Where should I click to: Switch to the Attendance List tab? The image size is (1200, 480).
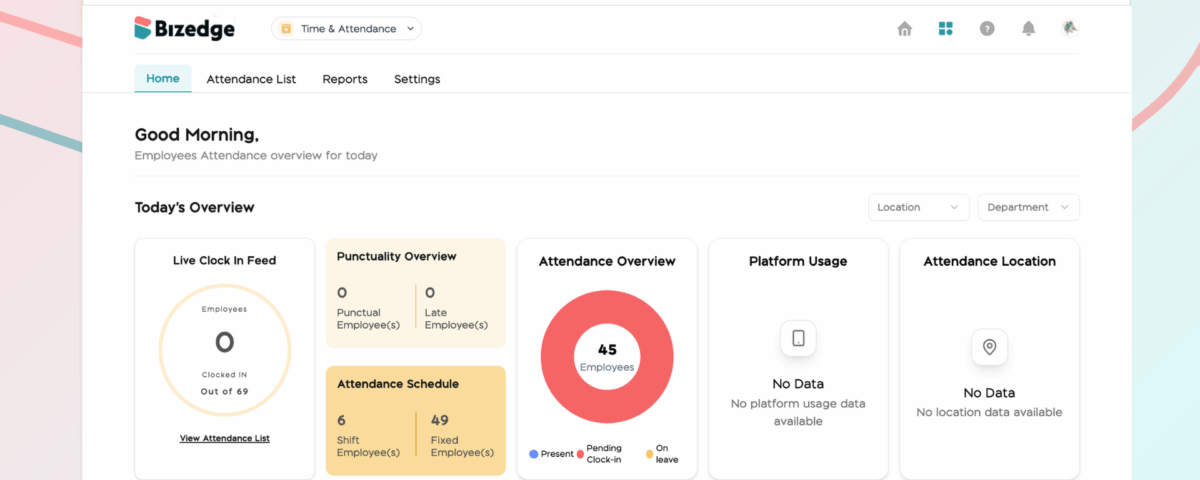click(x=251, y=79)
